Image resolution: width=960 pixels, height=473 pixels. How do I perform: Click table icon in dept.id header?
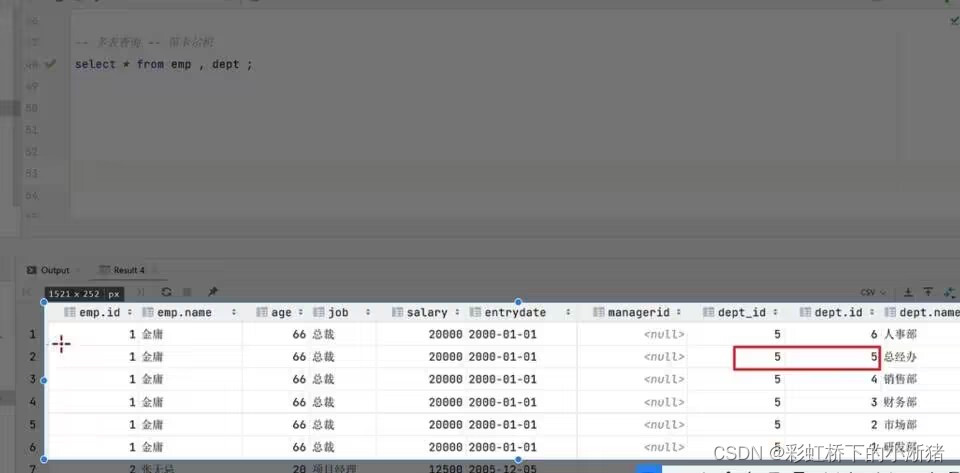click(806, 313)
